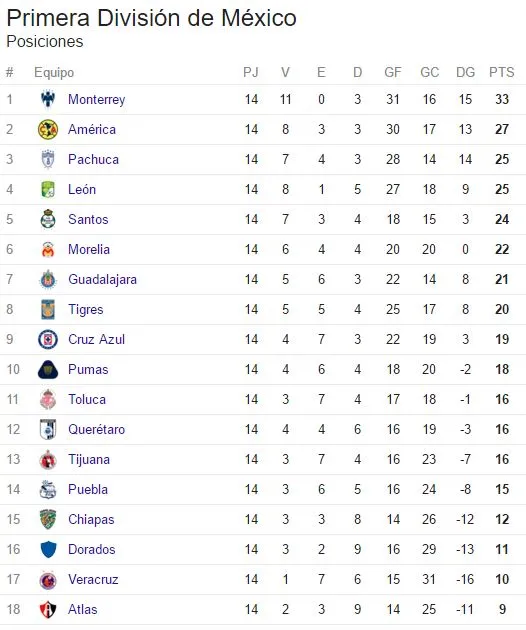526x630 pixels.
Task: Click the Veracruz team name
Action: coord(93,579)
